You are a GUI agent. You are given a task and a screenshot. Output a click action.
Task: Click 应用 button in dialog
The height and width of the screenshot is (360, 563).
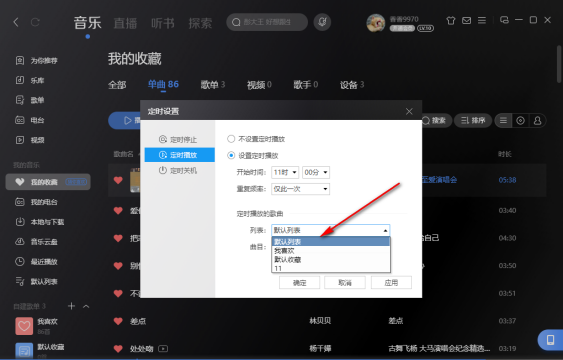coord(391,282)
